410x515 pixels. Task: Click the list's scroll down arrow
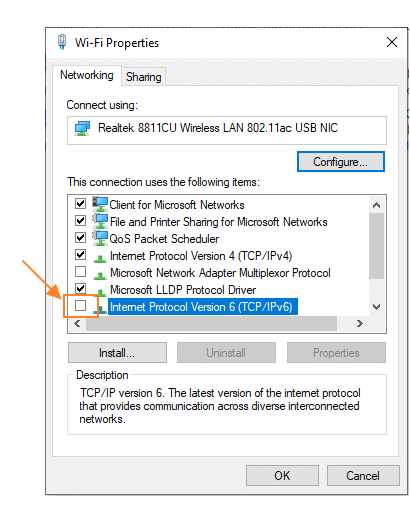click(x=377, y=307)
